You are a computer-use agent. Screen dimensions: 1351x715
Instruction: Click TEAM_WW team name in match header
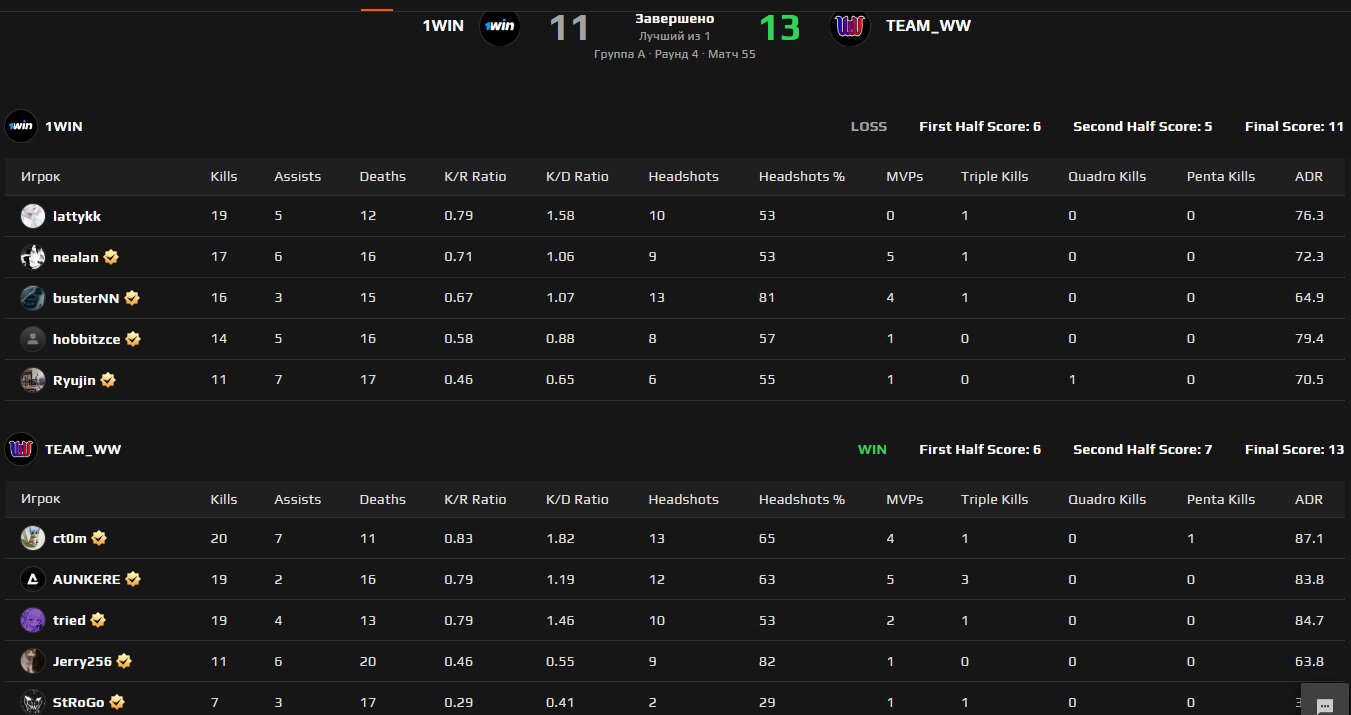[x=928, y=26]
